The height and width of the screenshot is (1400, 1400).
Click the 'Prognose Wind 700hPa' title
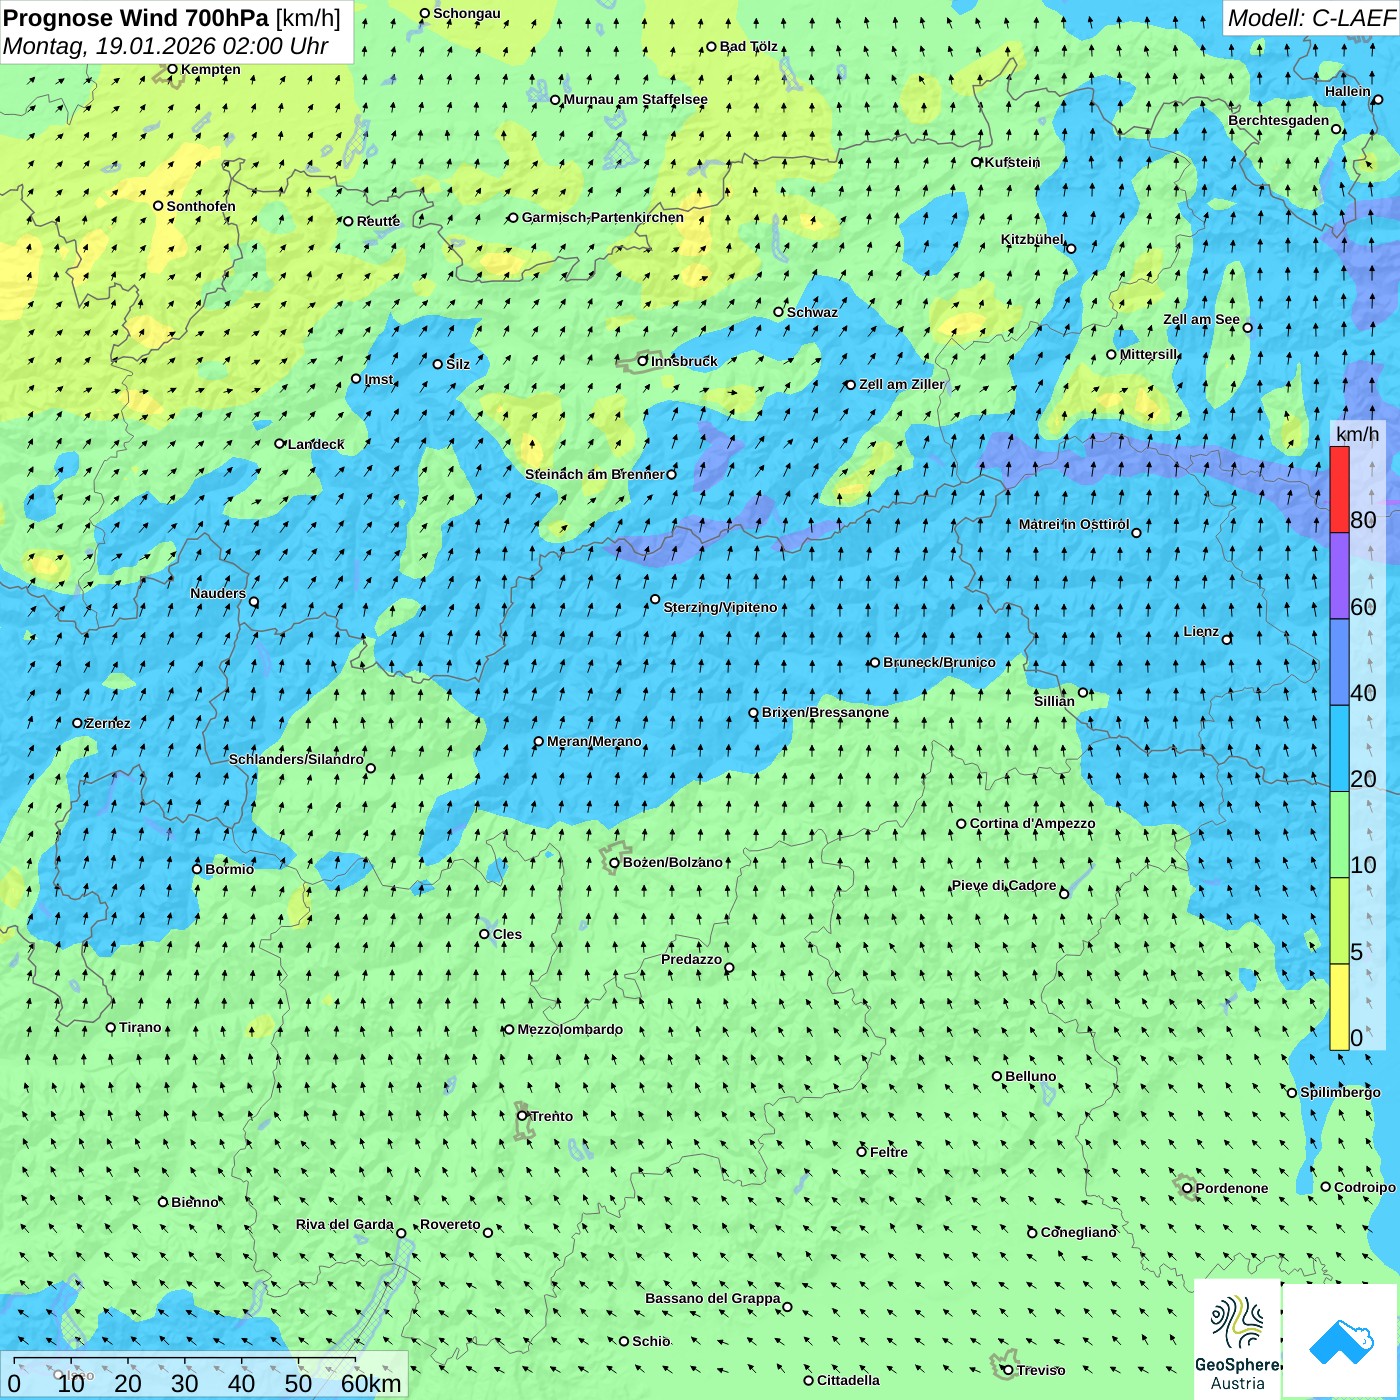tap(136, 18)
